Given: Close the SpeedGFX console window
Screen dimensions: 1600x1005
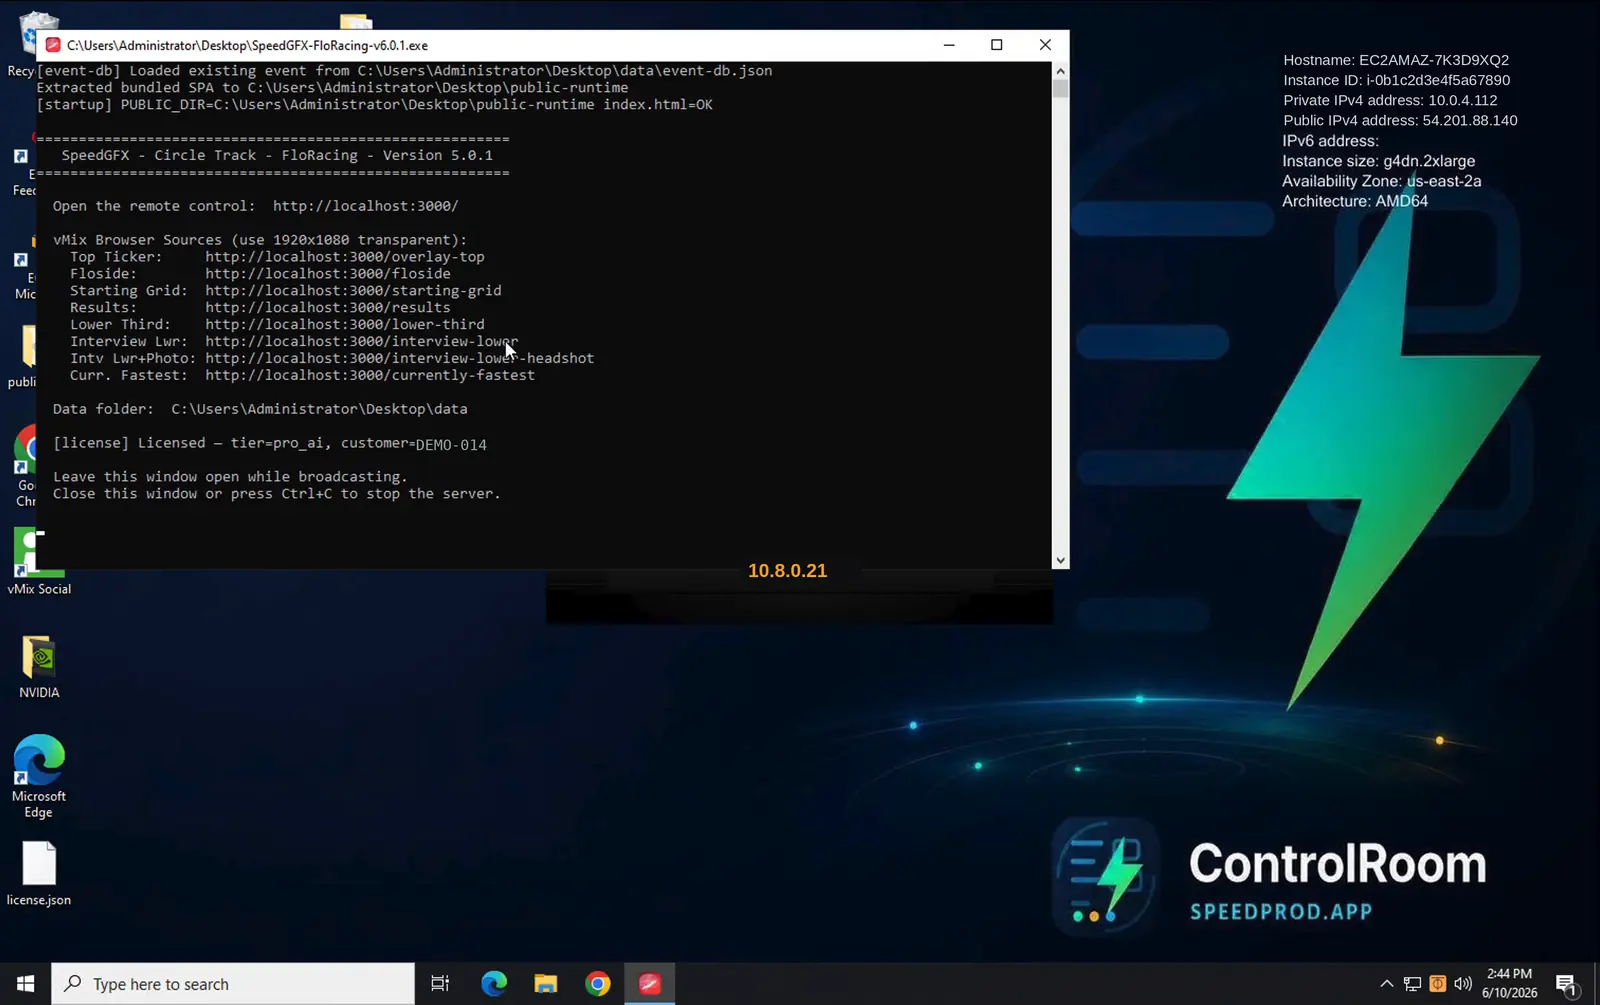Looking at the screenshot, I should pos(1045,45).
